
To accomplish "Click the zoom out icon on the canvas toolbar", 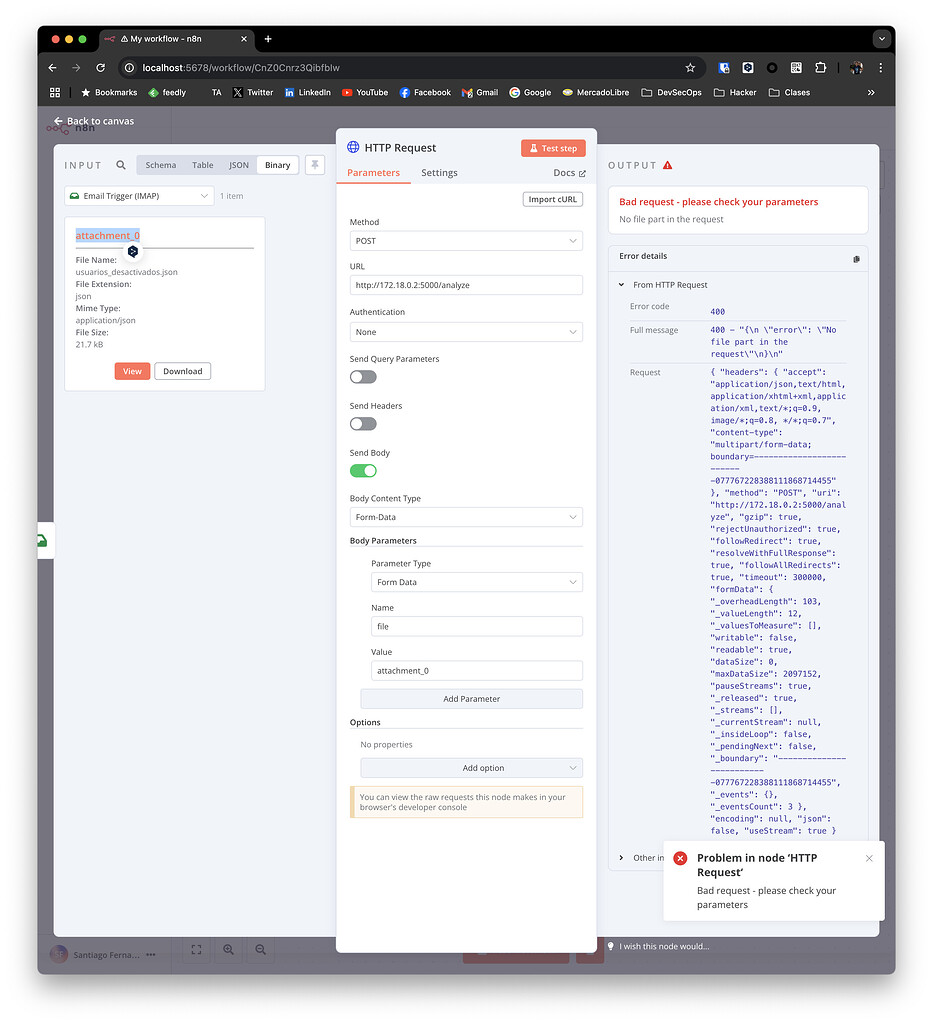I will [260, 950].
